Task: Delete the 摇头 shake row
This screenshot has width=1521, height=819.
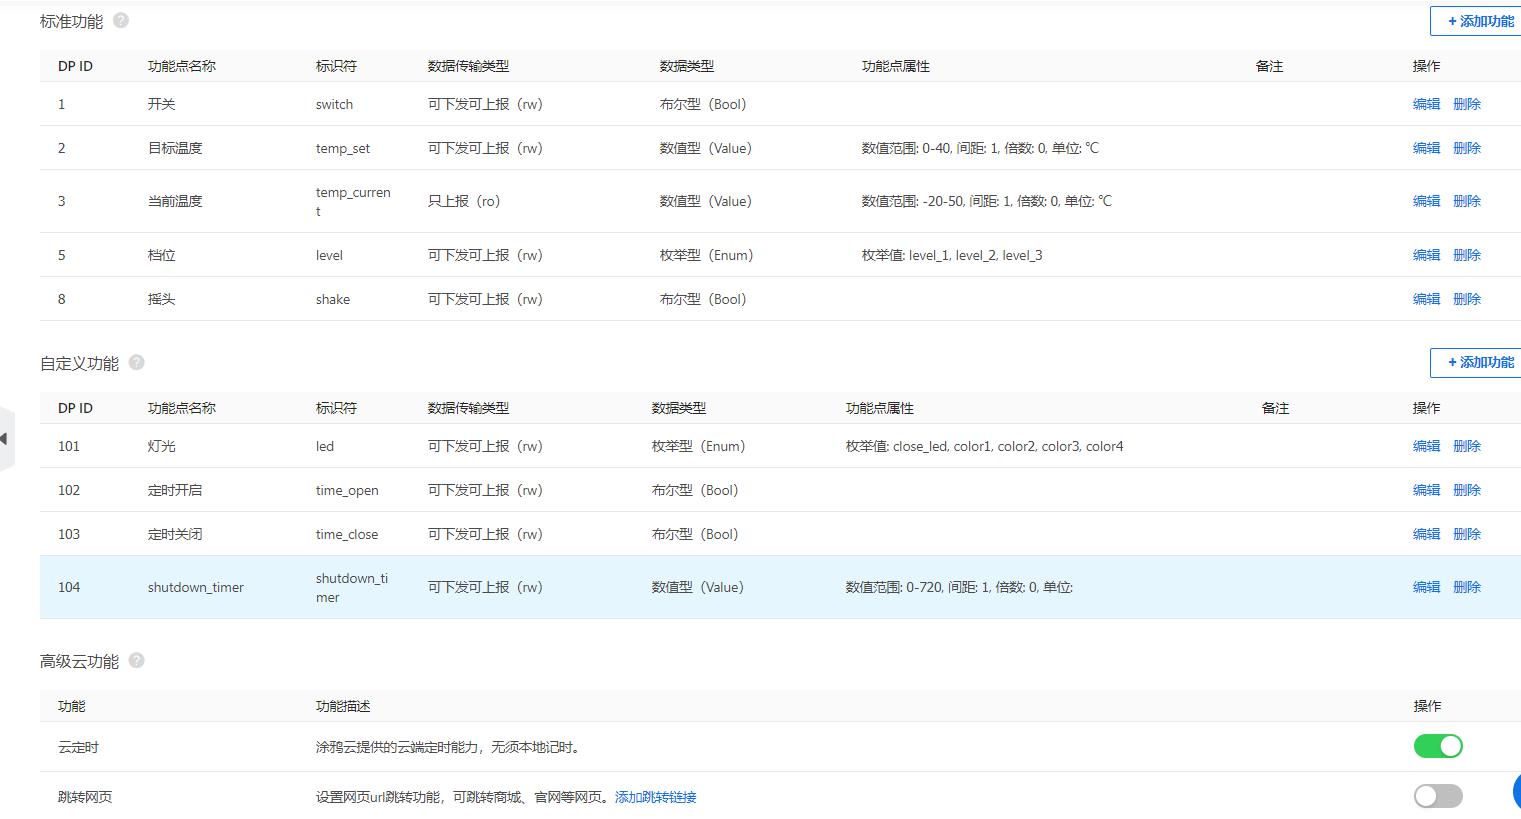Action: tap(1467, 299)
